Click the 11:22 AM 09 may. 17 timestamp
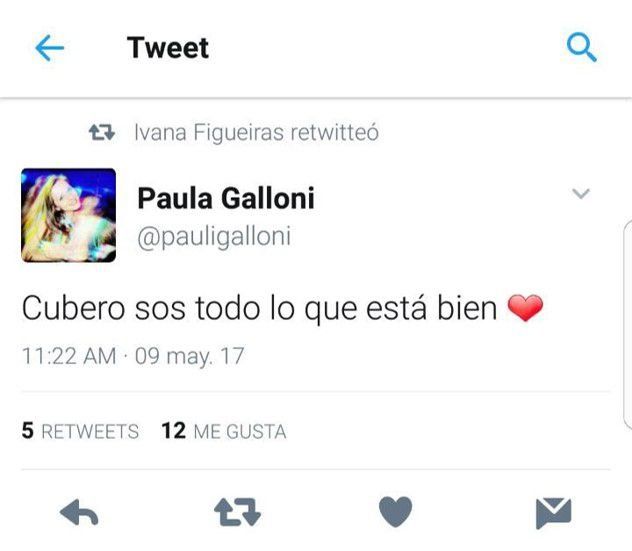The width and height of the screenshot is (632, 551). 133,356
